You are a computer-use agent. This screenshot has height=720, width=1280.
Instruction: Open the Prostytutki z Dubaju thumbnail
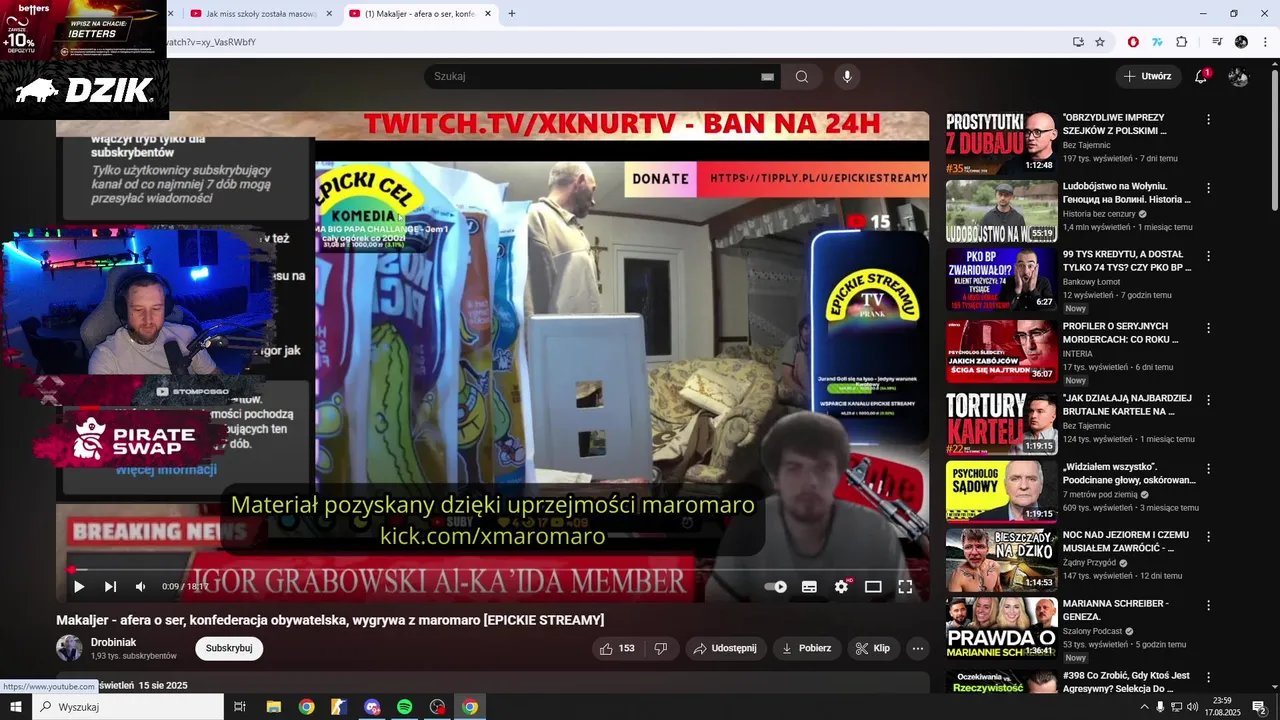(1001, 142)
